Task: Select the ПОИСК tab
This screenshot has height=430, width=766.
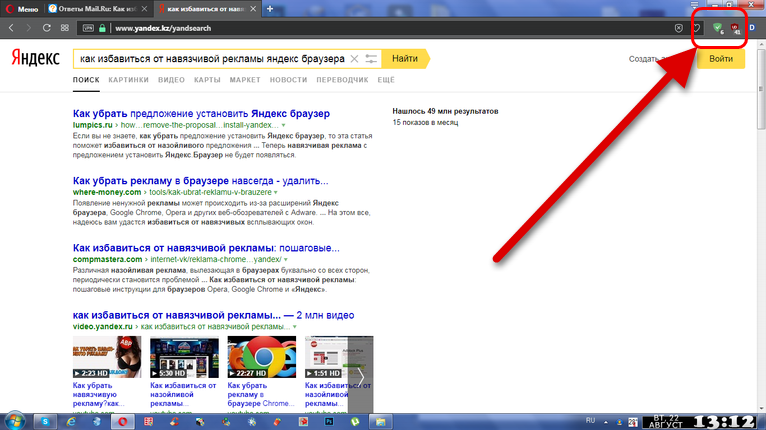Action: (x=86, y=80)
